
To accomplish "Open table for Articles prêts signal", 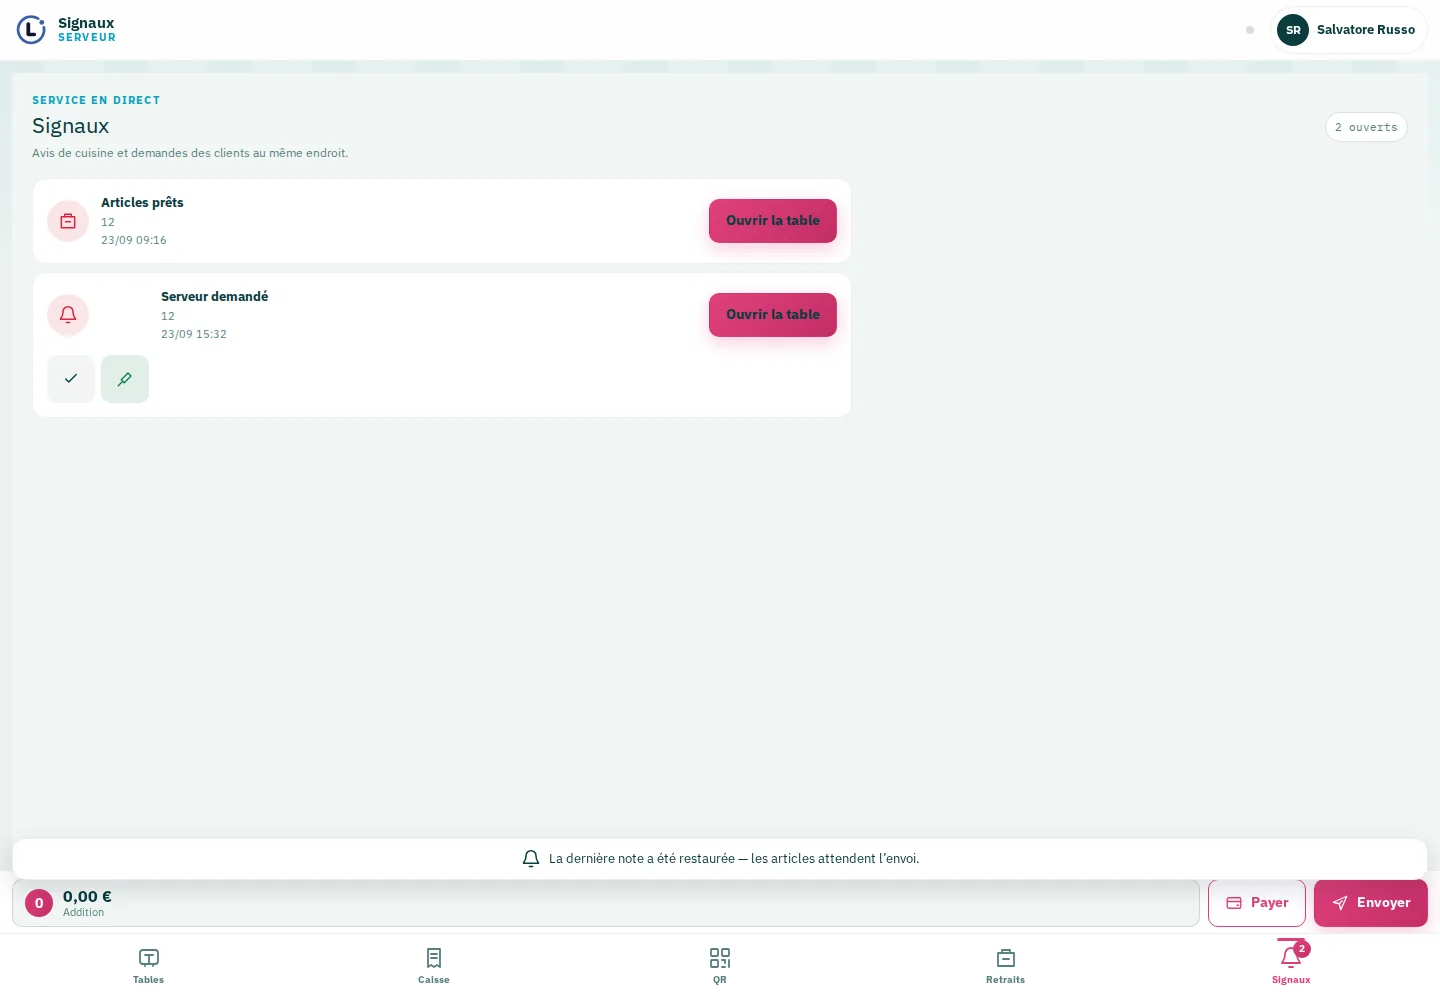I will point(773,221).
